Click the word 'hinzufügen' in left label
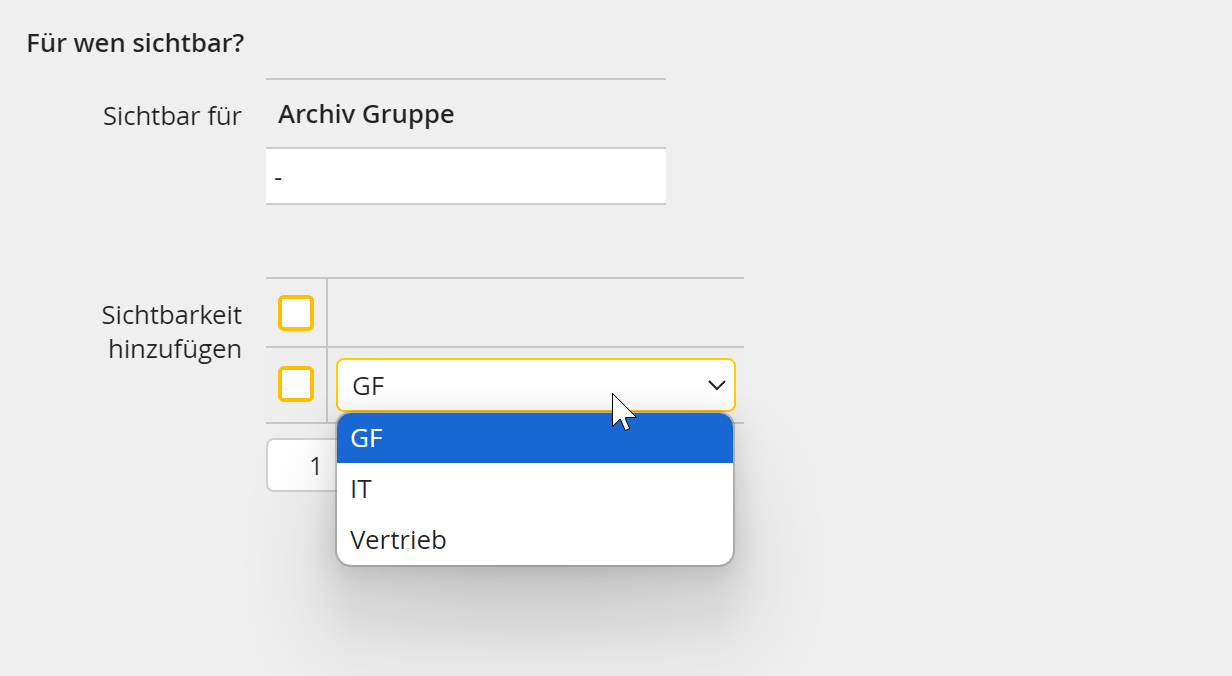 [175, 350]
